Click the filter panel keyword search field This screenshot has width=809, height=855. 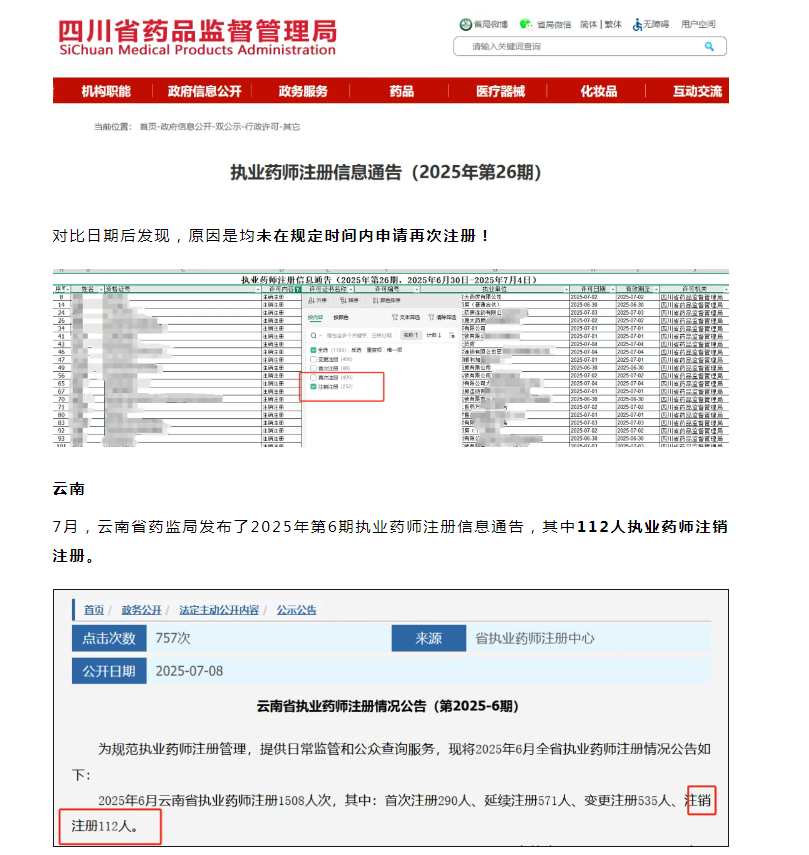coord(359,335)
